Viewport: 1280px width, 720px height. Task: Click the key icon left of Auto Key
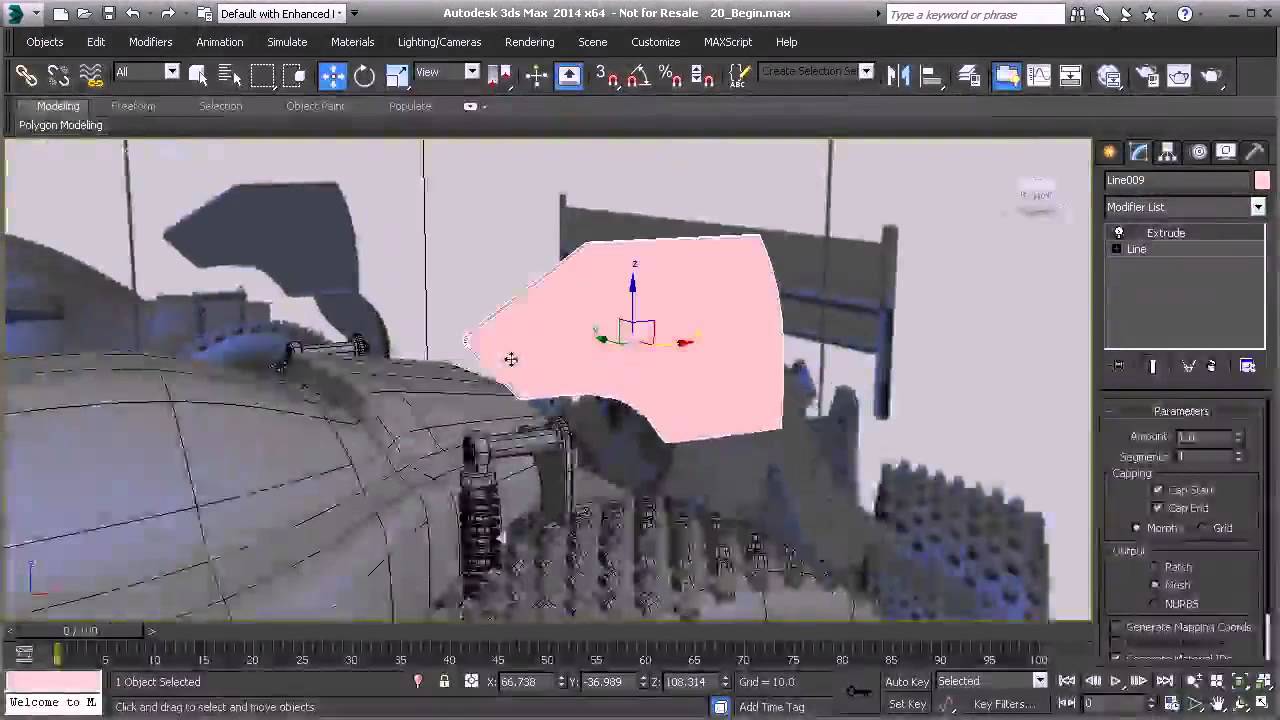(x=858, y=691)
